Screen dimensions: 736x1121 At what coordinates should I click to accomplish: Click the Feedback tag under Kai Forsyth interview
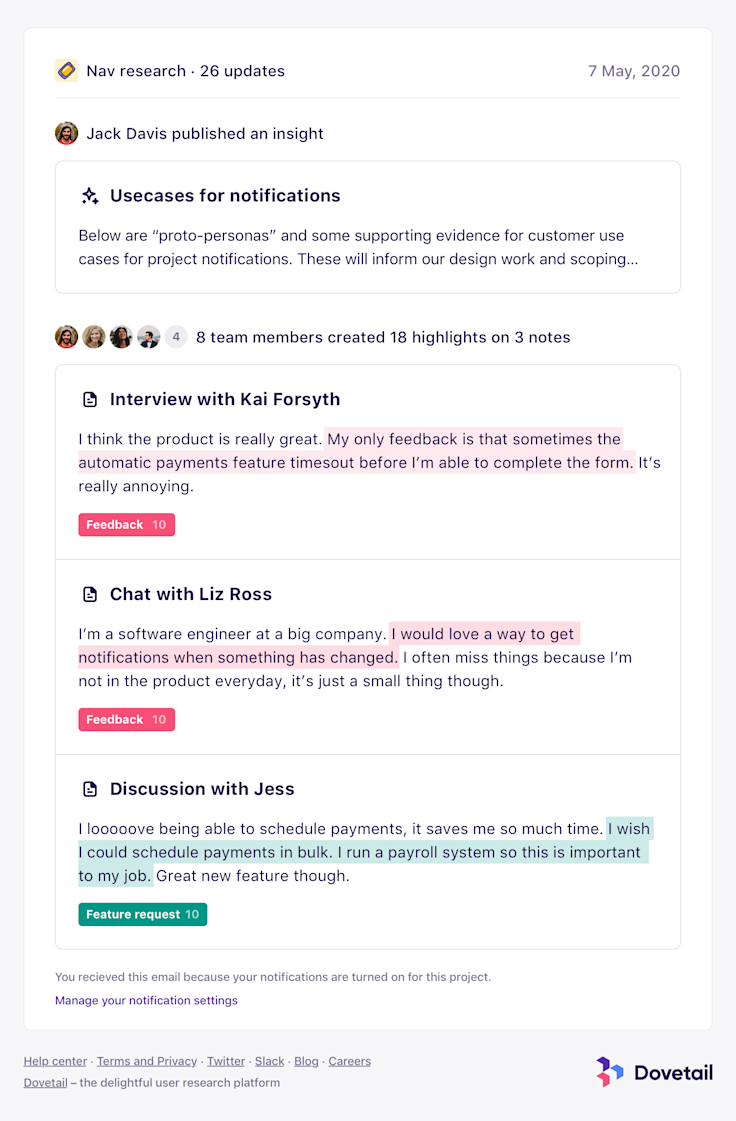[127, 525]
